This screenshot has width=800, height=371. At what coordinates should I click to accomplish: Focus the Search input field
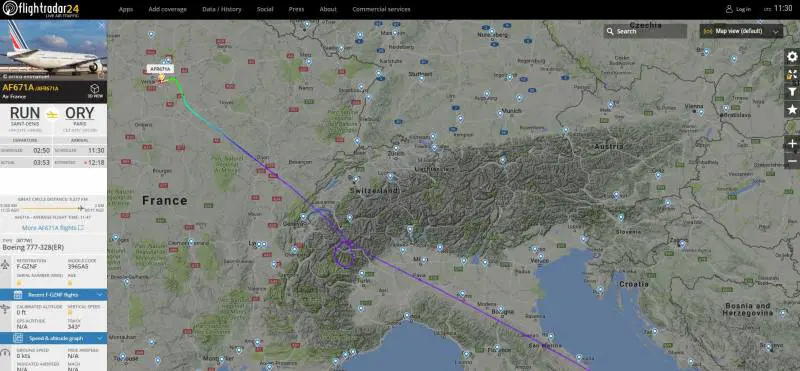(x=645, y=31)
